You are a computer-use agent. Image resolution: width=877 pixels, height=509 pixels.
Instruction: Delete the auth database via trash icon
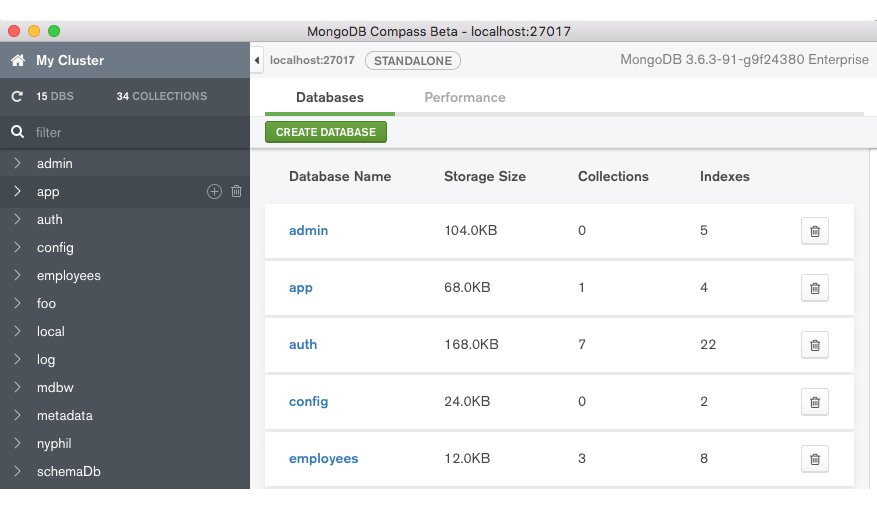[814, 345]
